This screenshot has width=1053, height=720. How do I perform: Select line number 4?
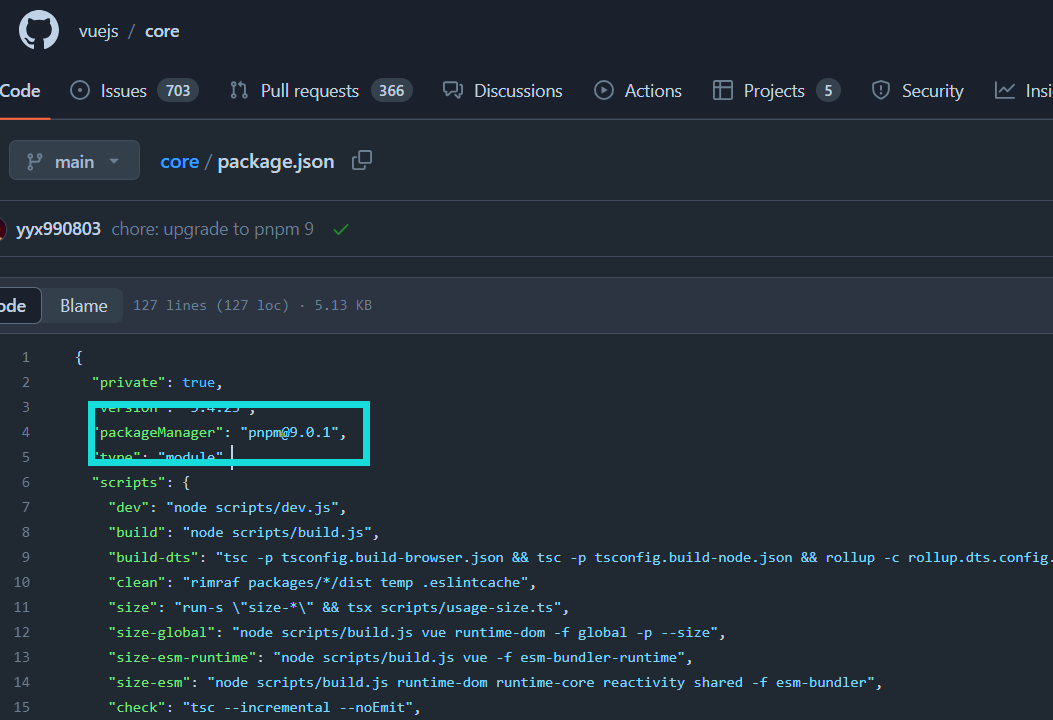click(x=26, y=432)
